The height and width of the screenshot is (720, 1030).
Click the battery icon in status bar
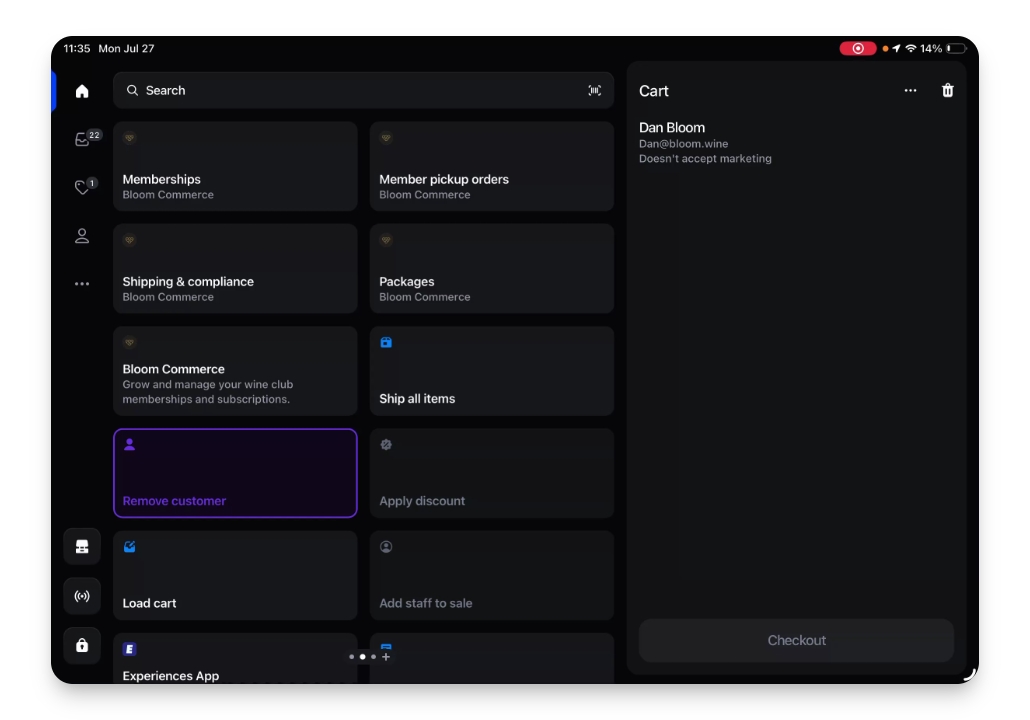click(956, 49)
